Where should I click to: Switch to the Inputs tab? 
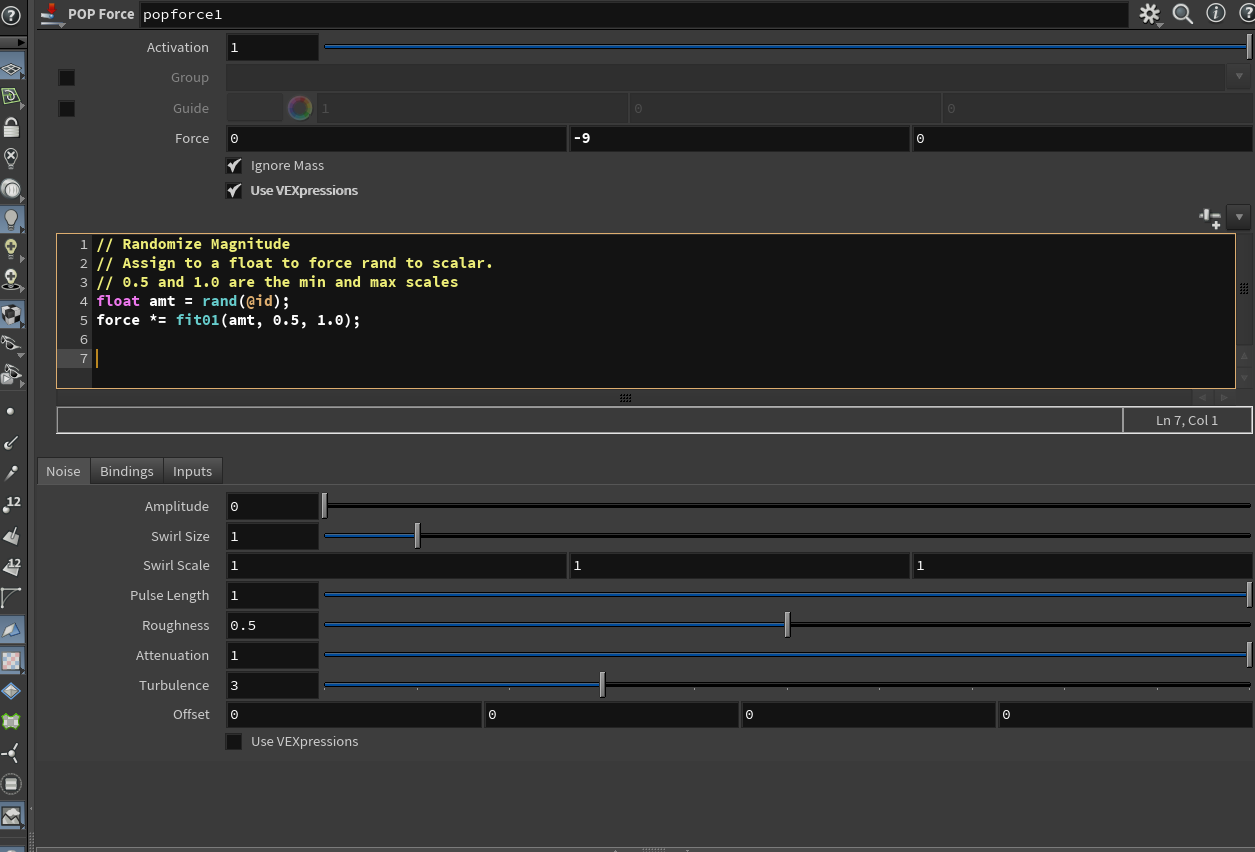192,471
